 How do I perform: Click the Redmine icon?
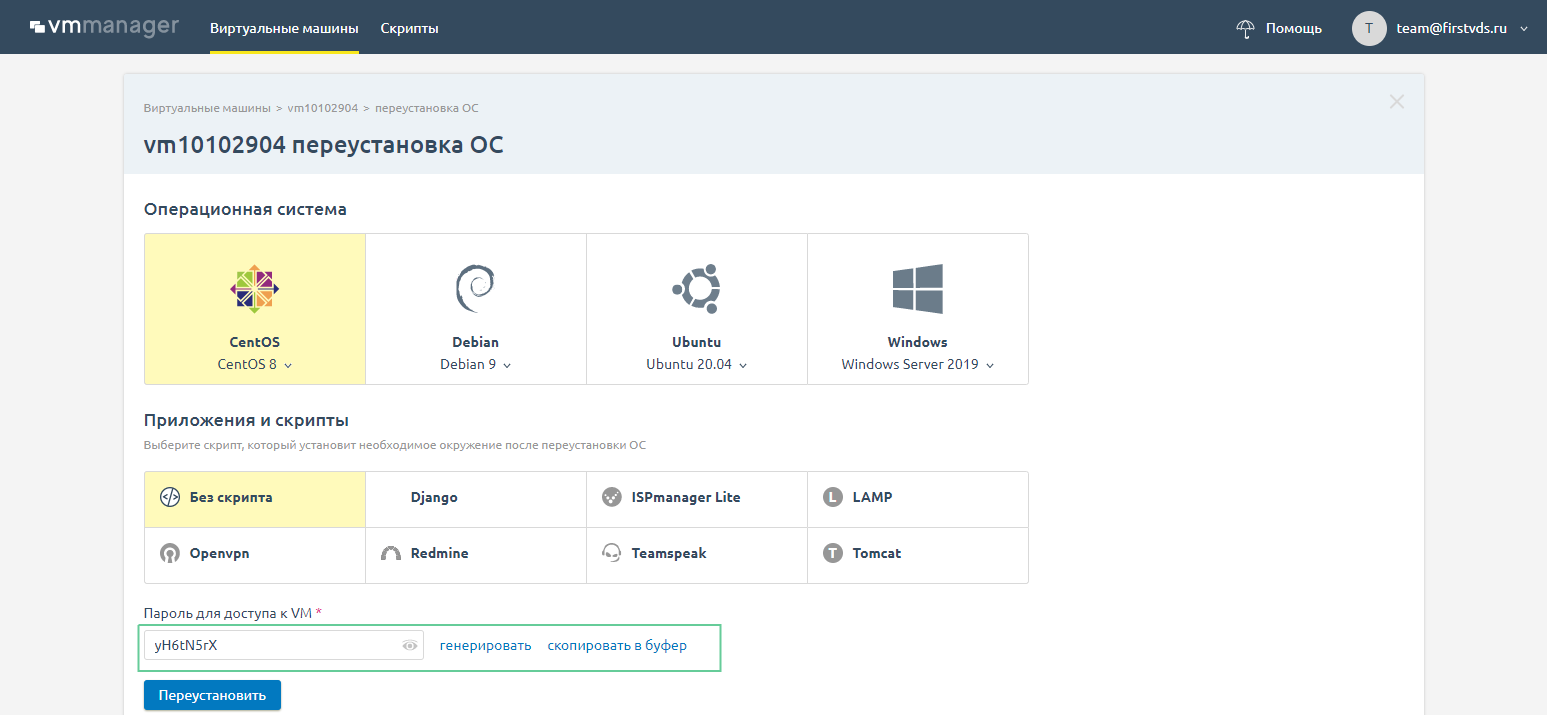pyautogui.click(x=391, y=554)
